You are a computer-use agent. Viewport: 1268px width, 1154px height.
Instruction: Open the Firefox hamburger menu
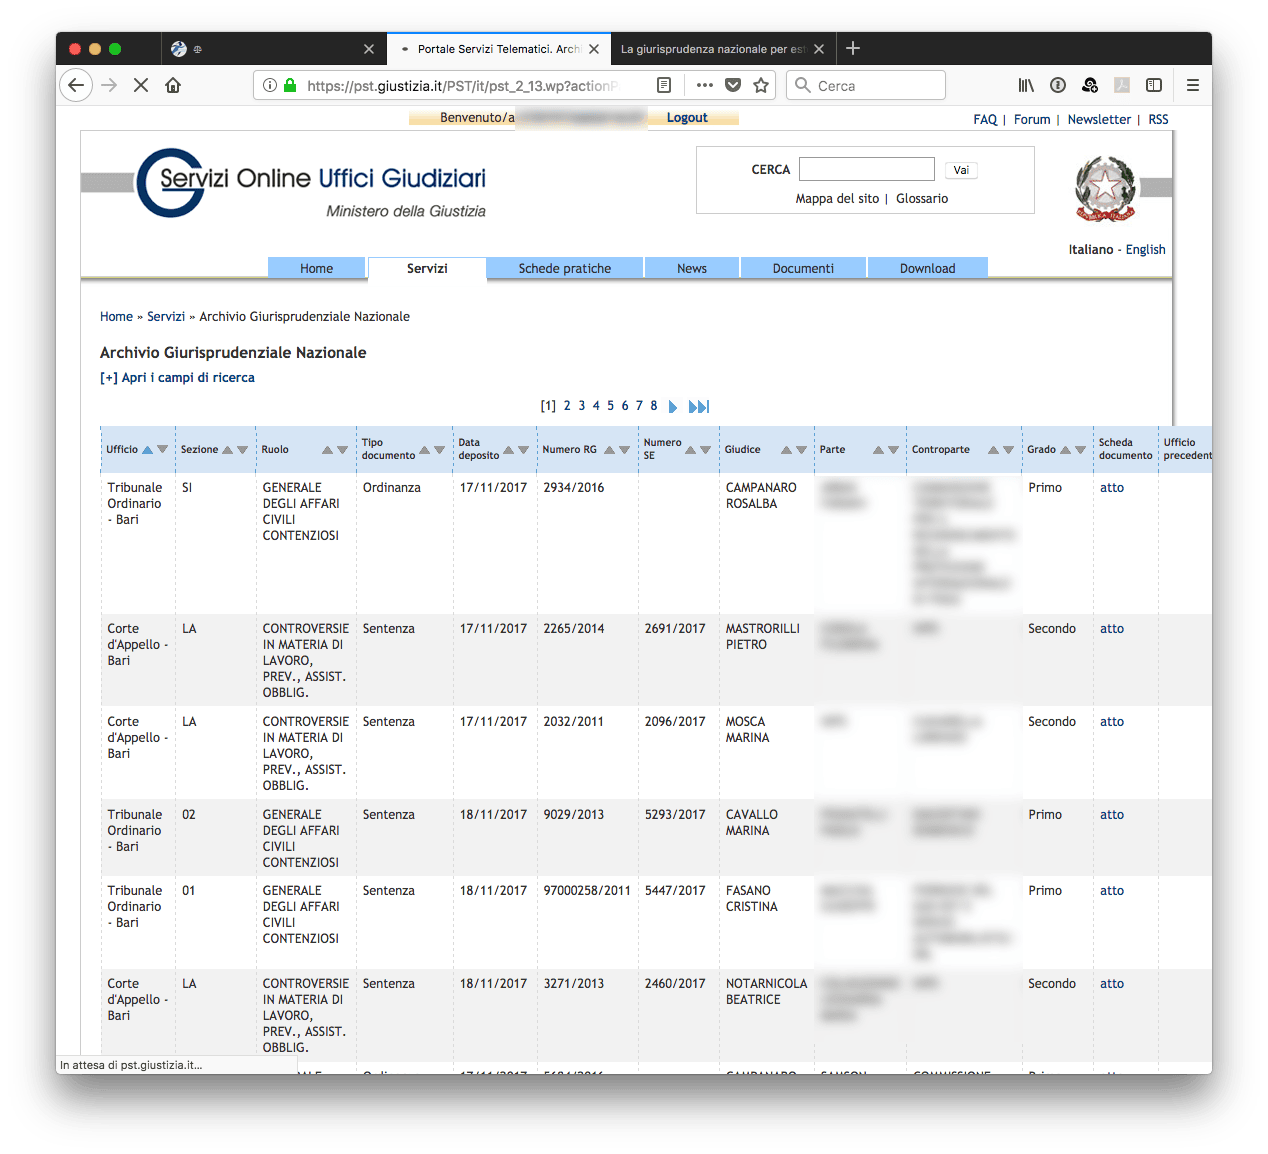pyautogui.click(x=1193, y=85)
